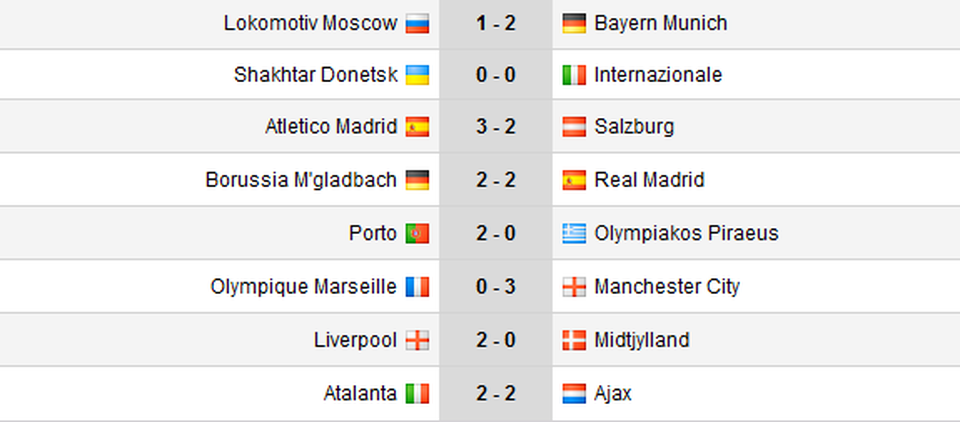Viewport: 960px width, 422px height.
Task: Open the Real Madrid team page
Action: (x=649, y=180)
